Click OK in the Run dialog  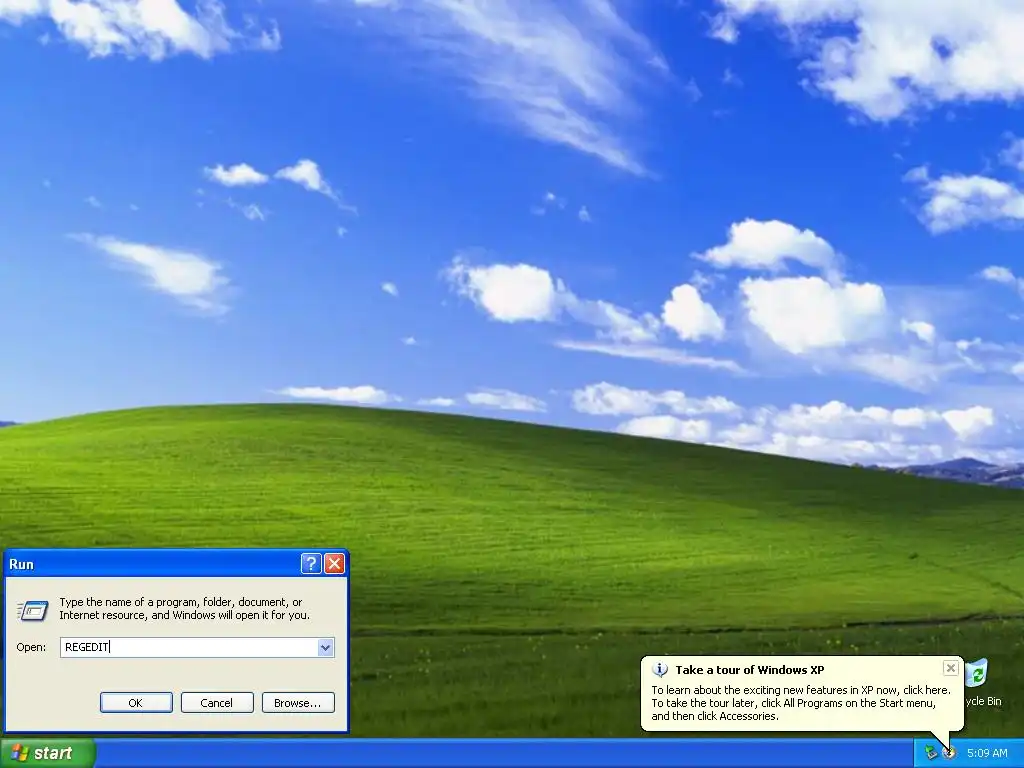[x=136, y=703]
